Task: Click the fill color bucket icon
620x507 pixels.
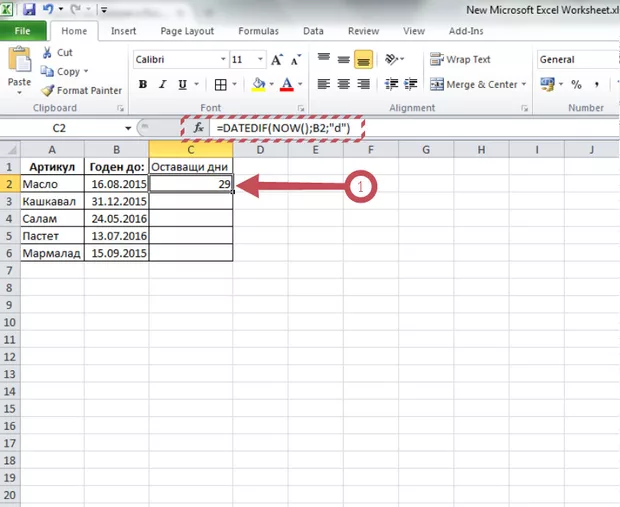Action: (x=259, y=85)
